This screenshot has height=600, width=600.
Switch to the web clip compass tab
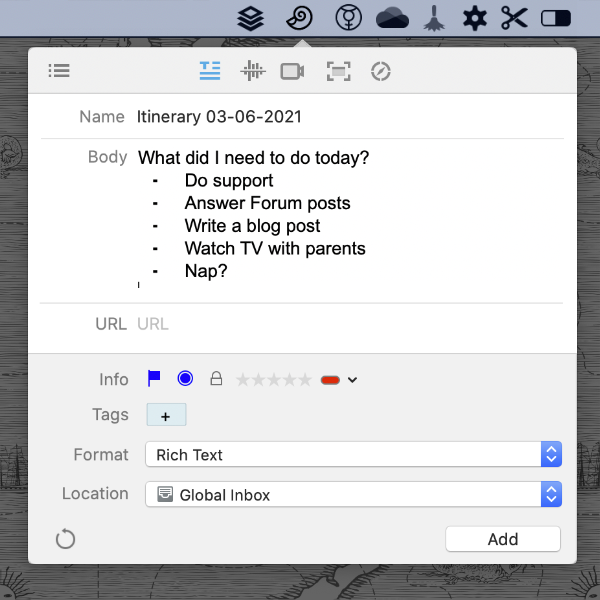coord(381,71)
